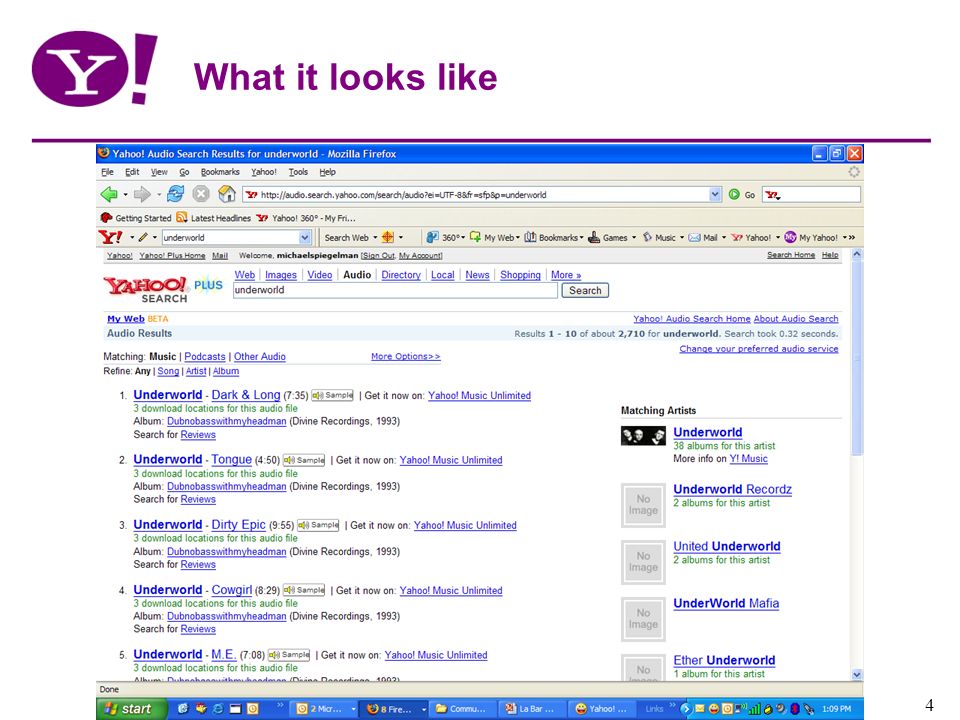The width and height of the screenshot is (960, 720).
Task: Reload the page with the refresh icon
Action: 176,194
